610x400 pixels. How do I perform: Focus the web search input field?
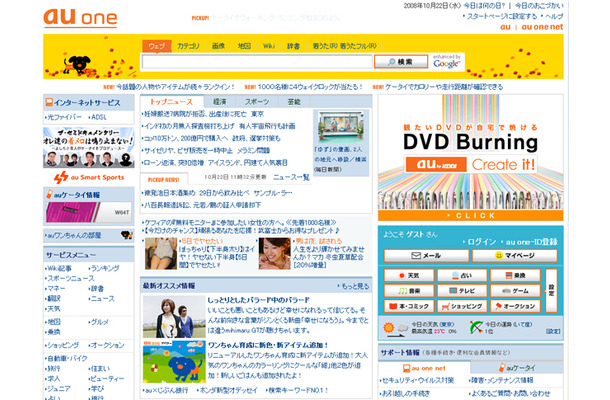[x=257, y=61]
